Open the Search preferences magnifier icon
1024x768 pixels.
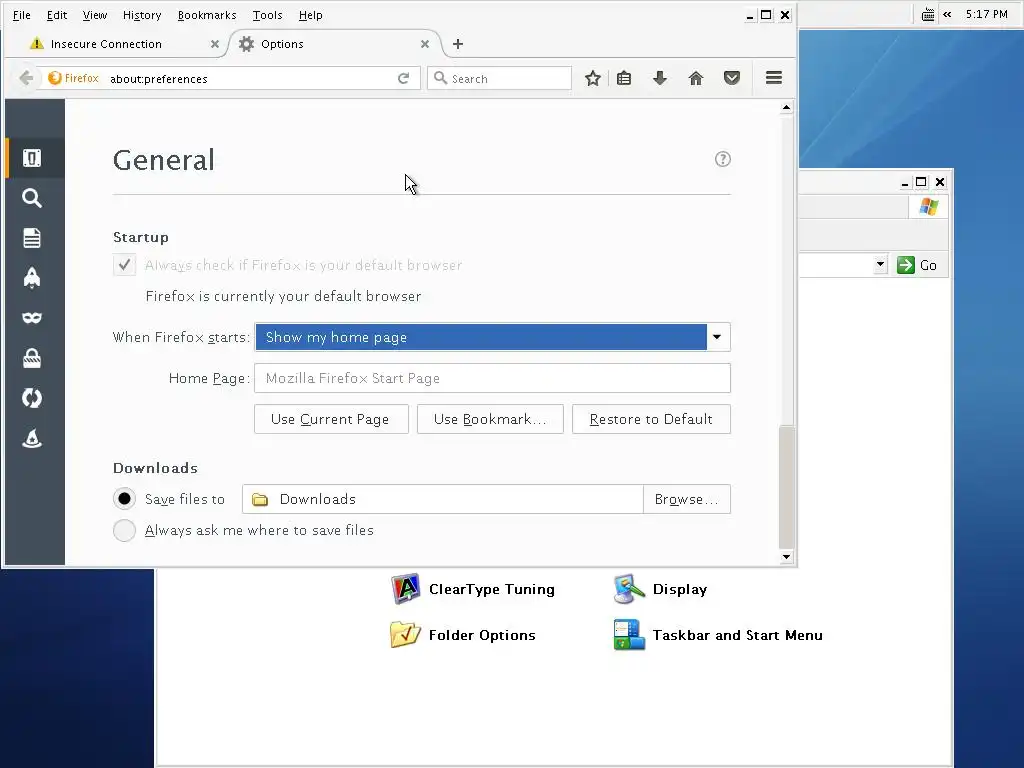[32, 198]
